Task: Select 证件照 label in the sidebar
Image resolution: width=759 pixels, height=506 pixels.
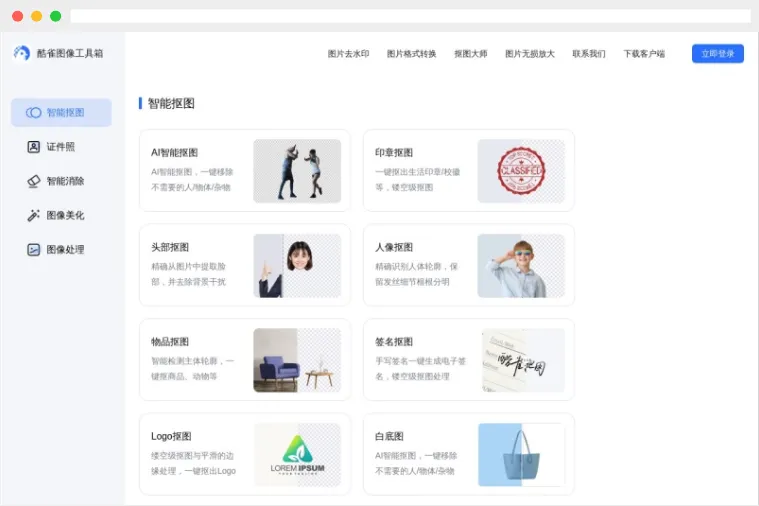Action: pos(61,147)
